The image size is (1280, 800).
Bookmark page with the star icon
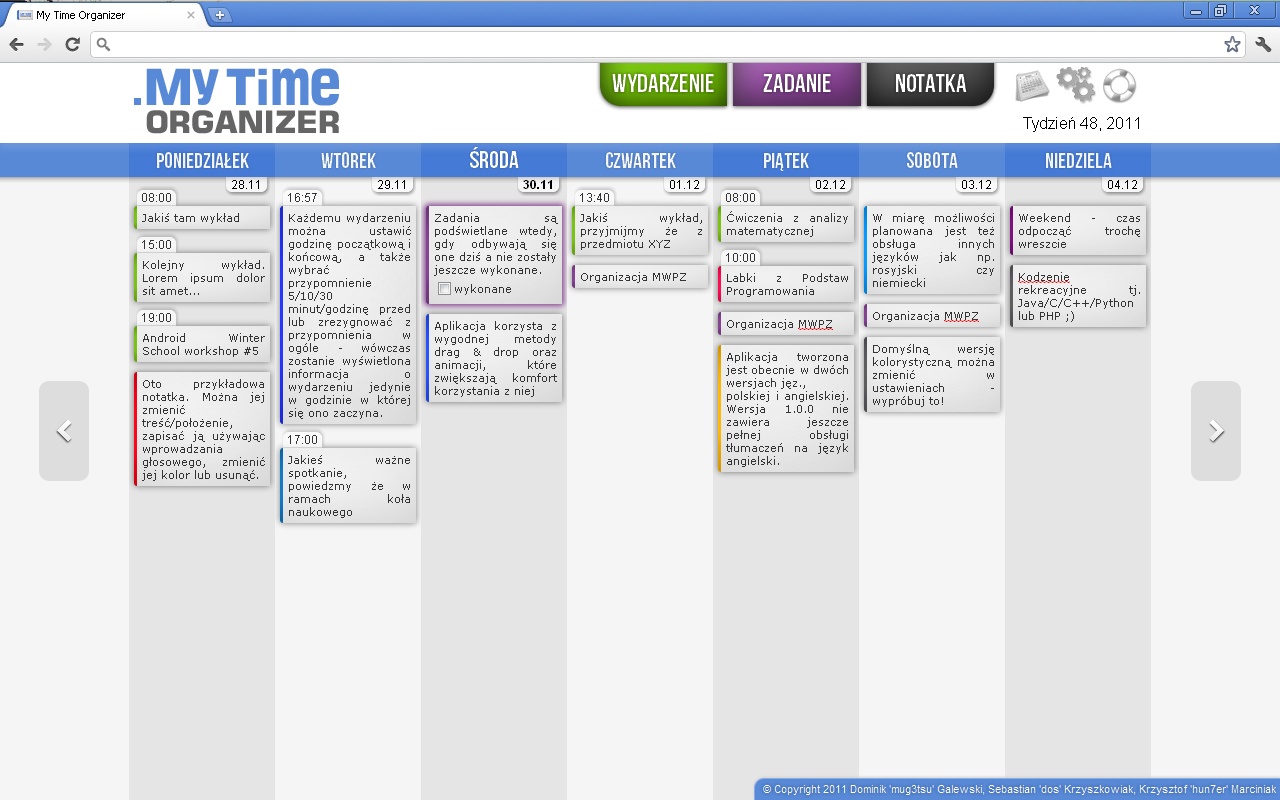pyautogui.click(x=1232, y=44)
